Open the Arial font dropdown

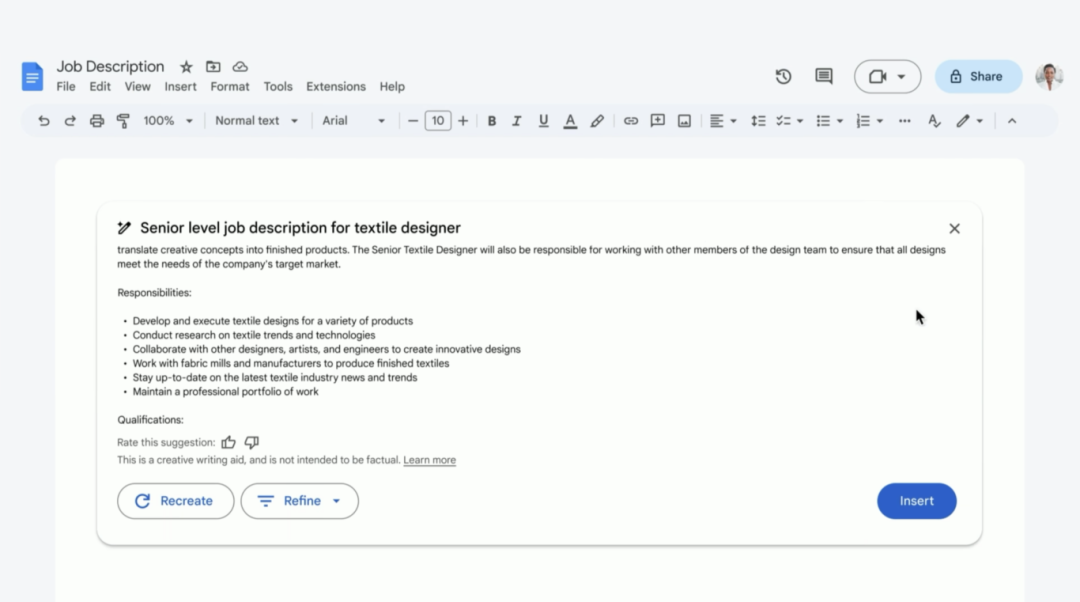(353, 121)
